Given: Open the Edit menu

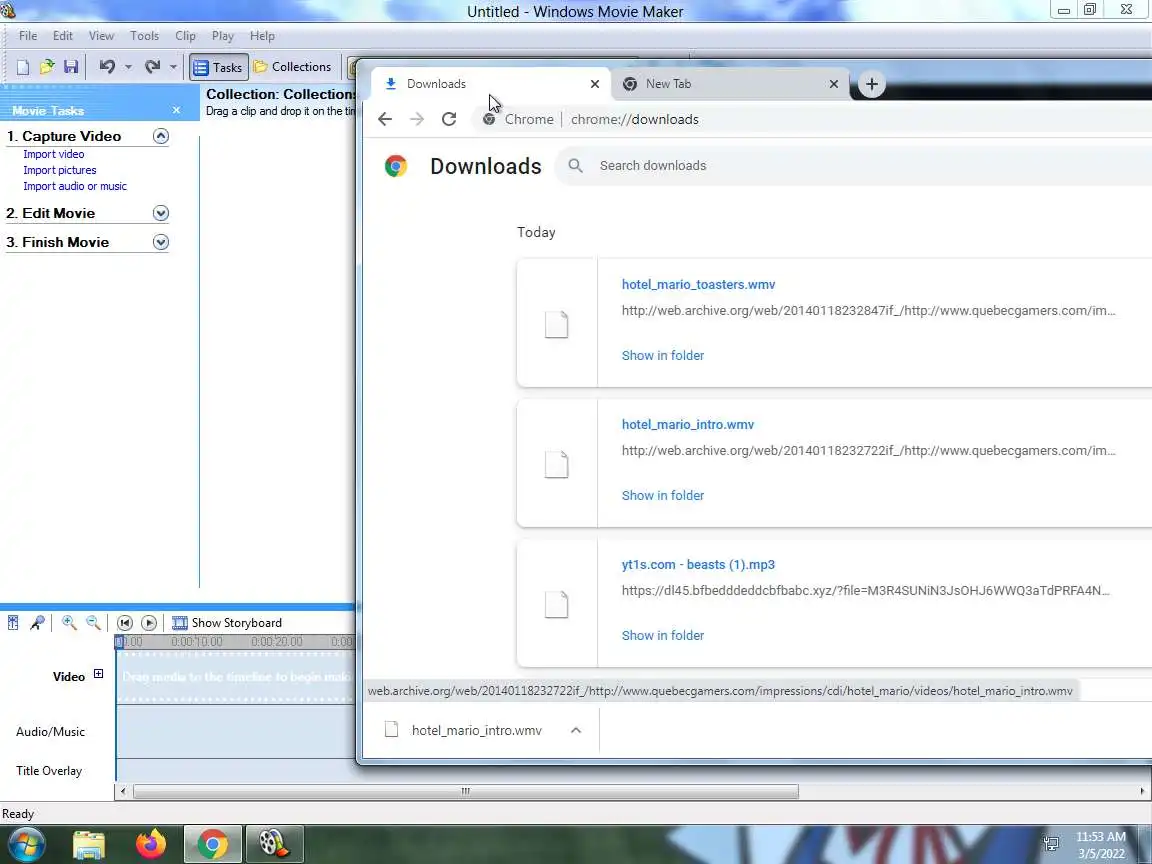Looking at the screenshot, I should click(x=62, y=36).
